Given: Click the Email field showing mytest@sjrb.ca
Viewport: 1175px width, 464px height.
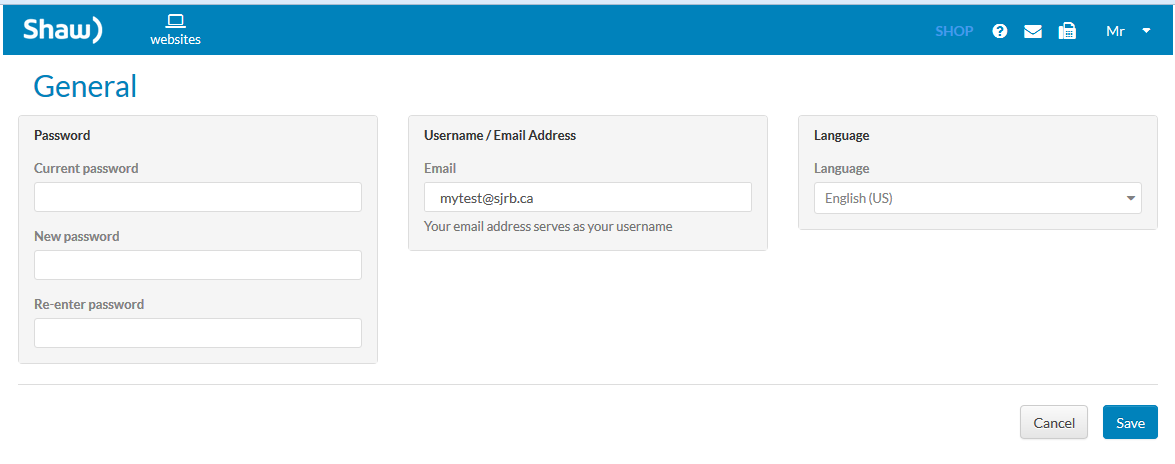Looking at the screenshot, I should pyautogui.click(x=588, y=197).
